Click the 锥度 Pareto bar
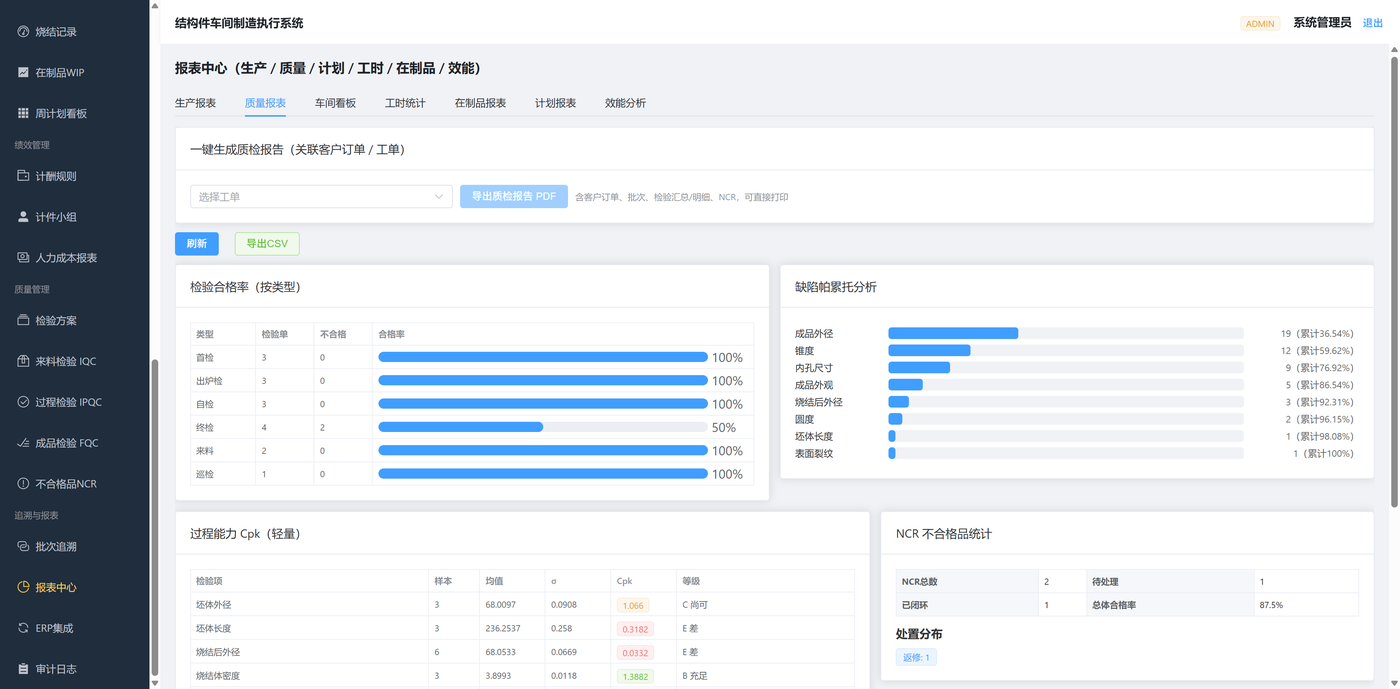 pyautogui.click(x=1066, y=350)
